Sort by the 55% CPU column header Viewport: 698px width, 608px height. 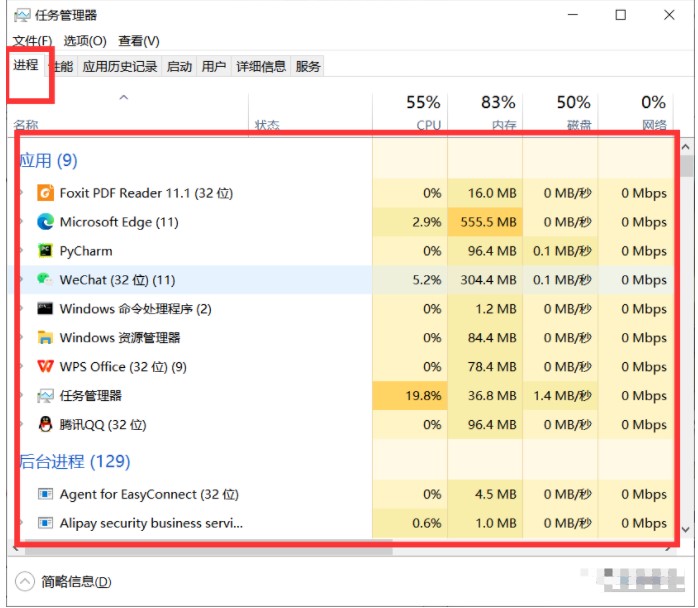(x=410, y=112)
